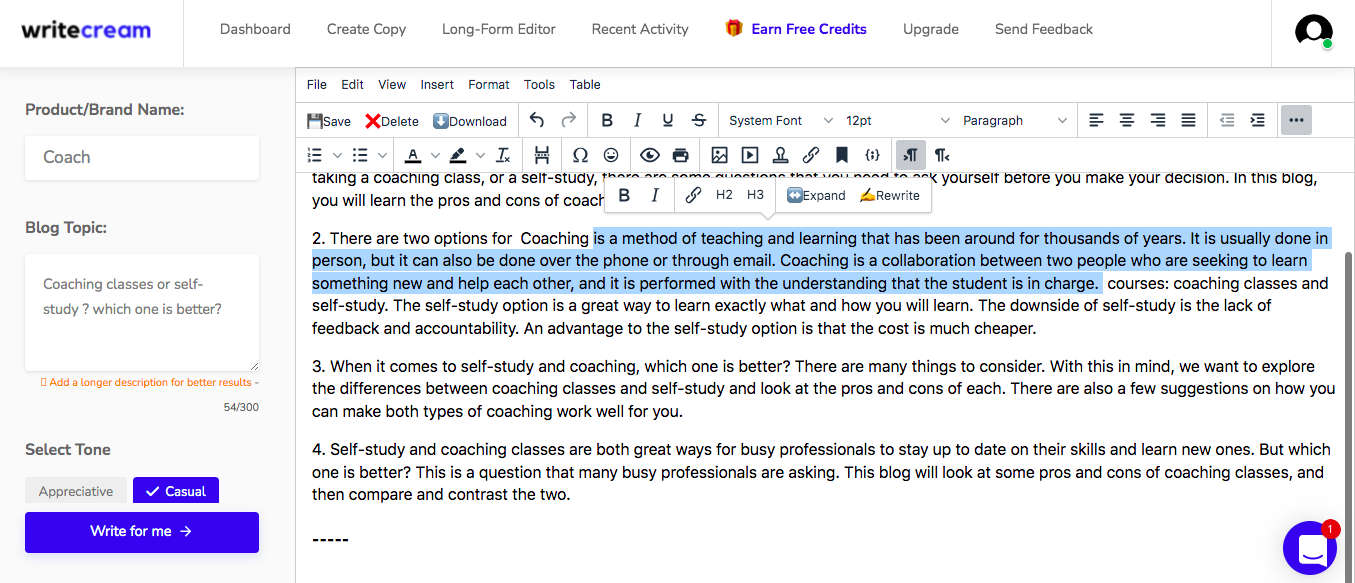This screenshot has width=1355, height=583.
Task: Switch tone to Appreciative
Action: [76, 490]
